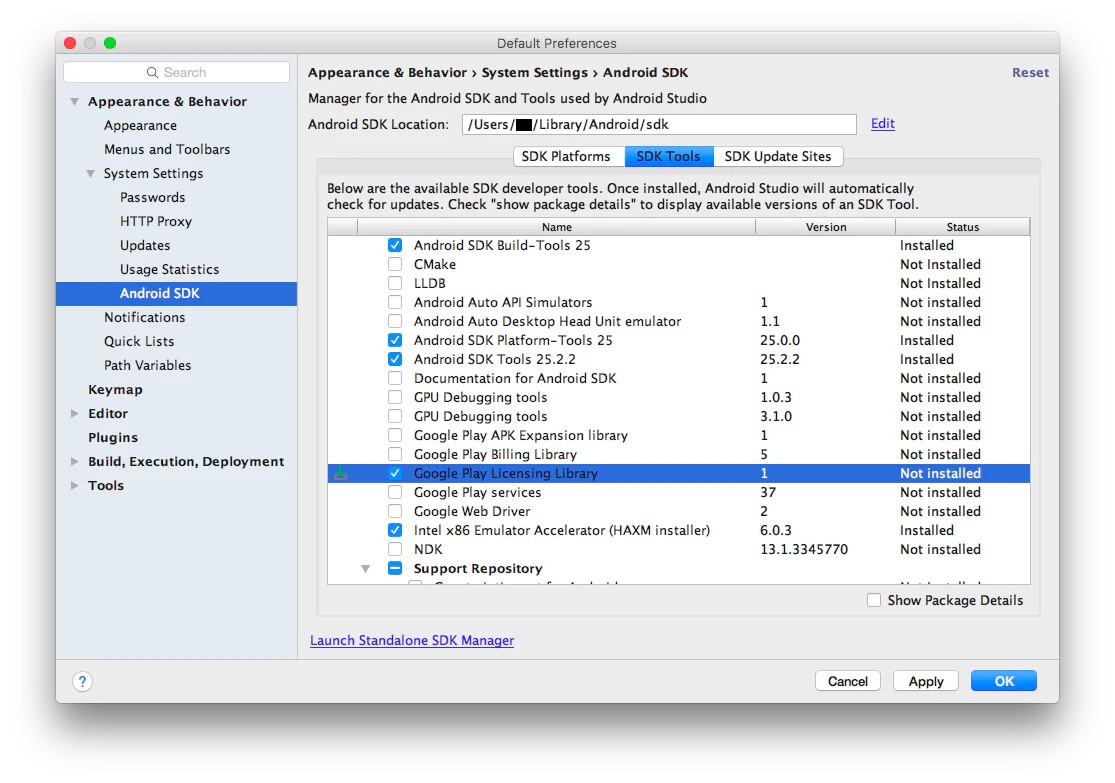Viewport: 1115px width, 783px height.
Task: Expand Build, Execution, Deployment section
Action: pos(75,462)
